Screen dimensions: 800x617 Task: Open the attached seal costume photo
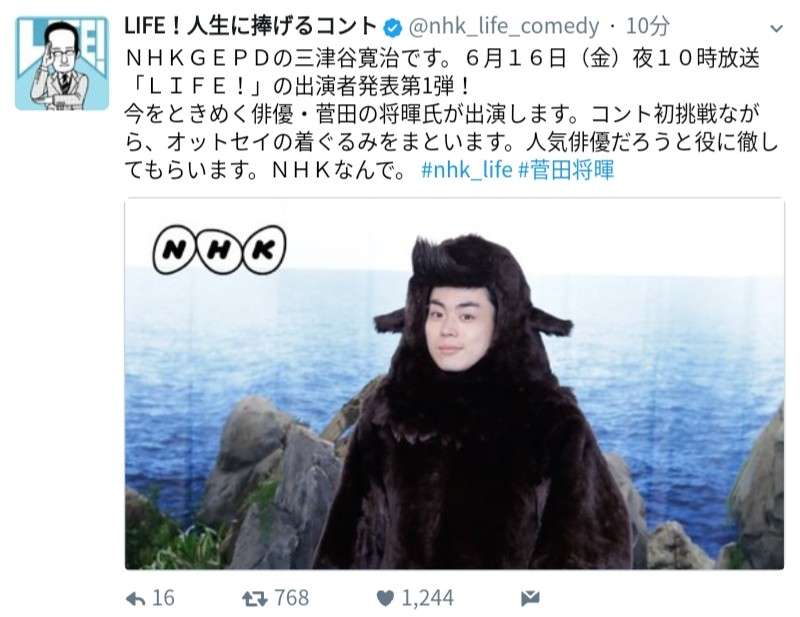tap(454, 383)
